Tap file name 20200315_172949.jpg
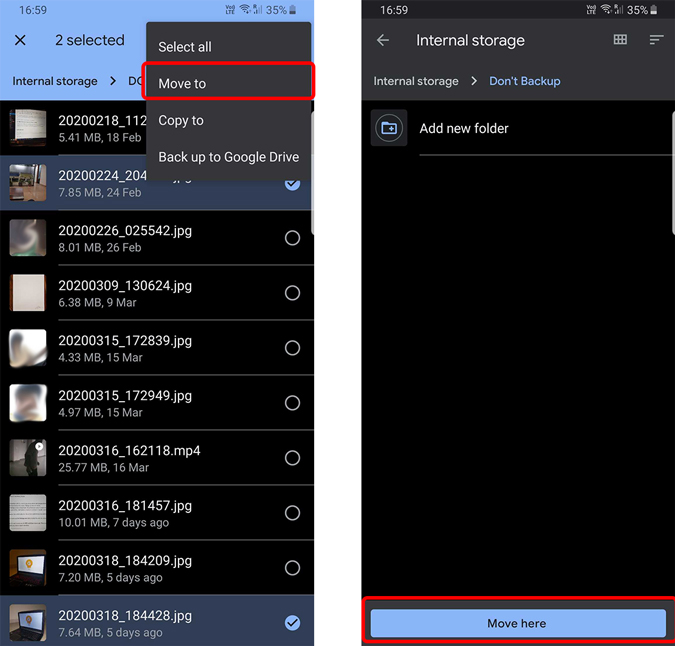Viewport: 675px width, 646px height. pos(125,396)
